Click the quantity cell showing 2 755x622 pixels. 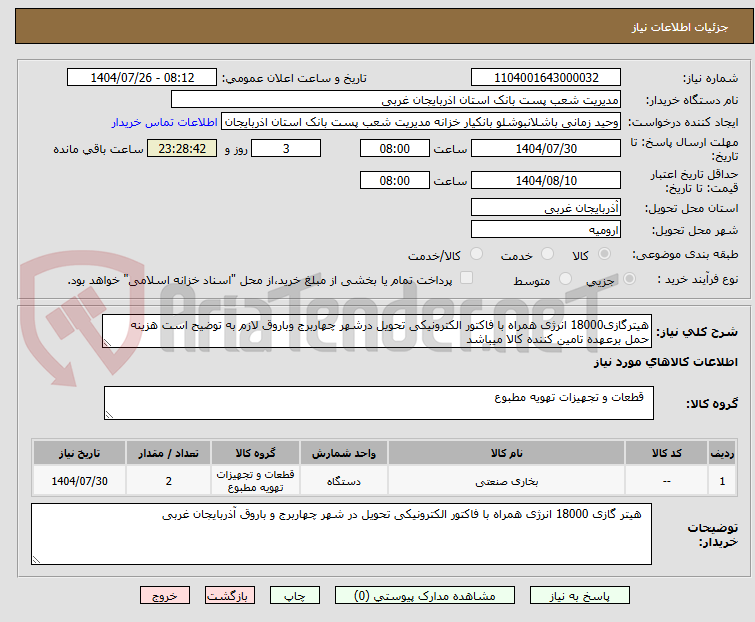coord(169,481)
